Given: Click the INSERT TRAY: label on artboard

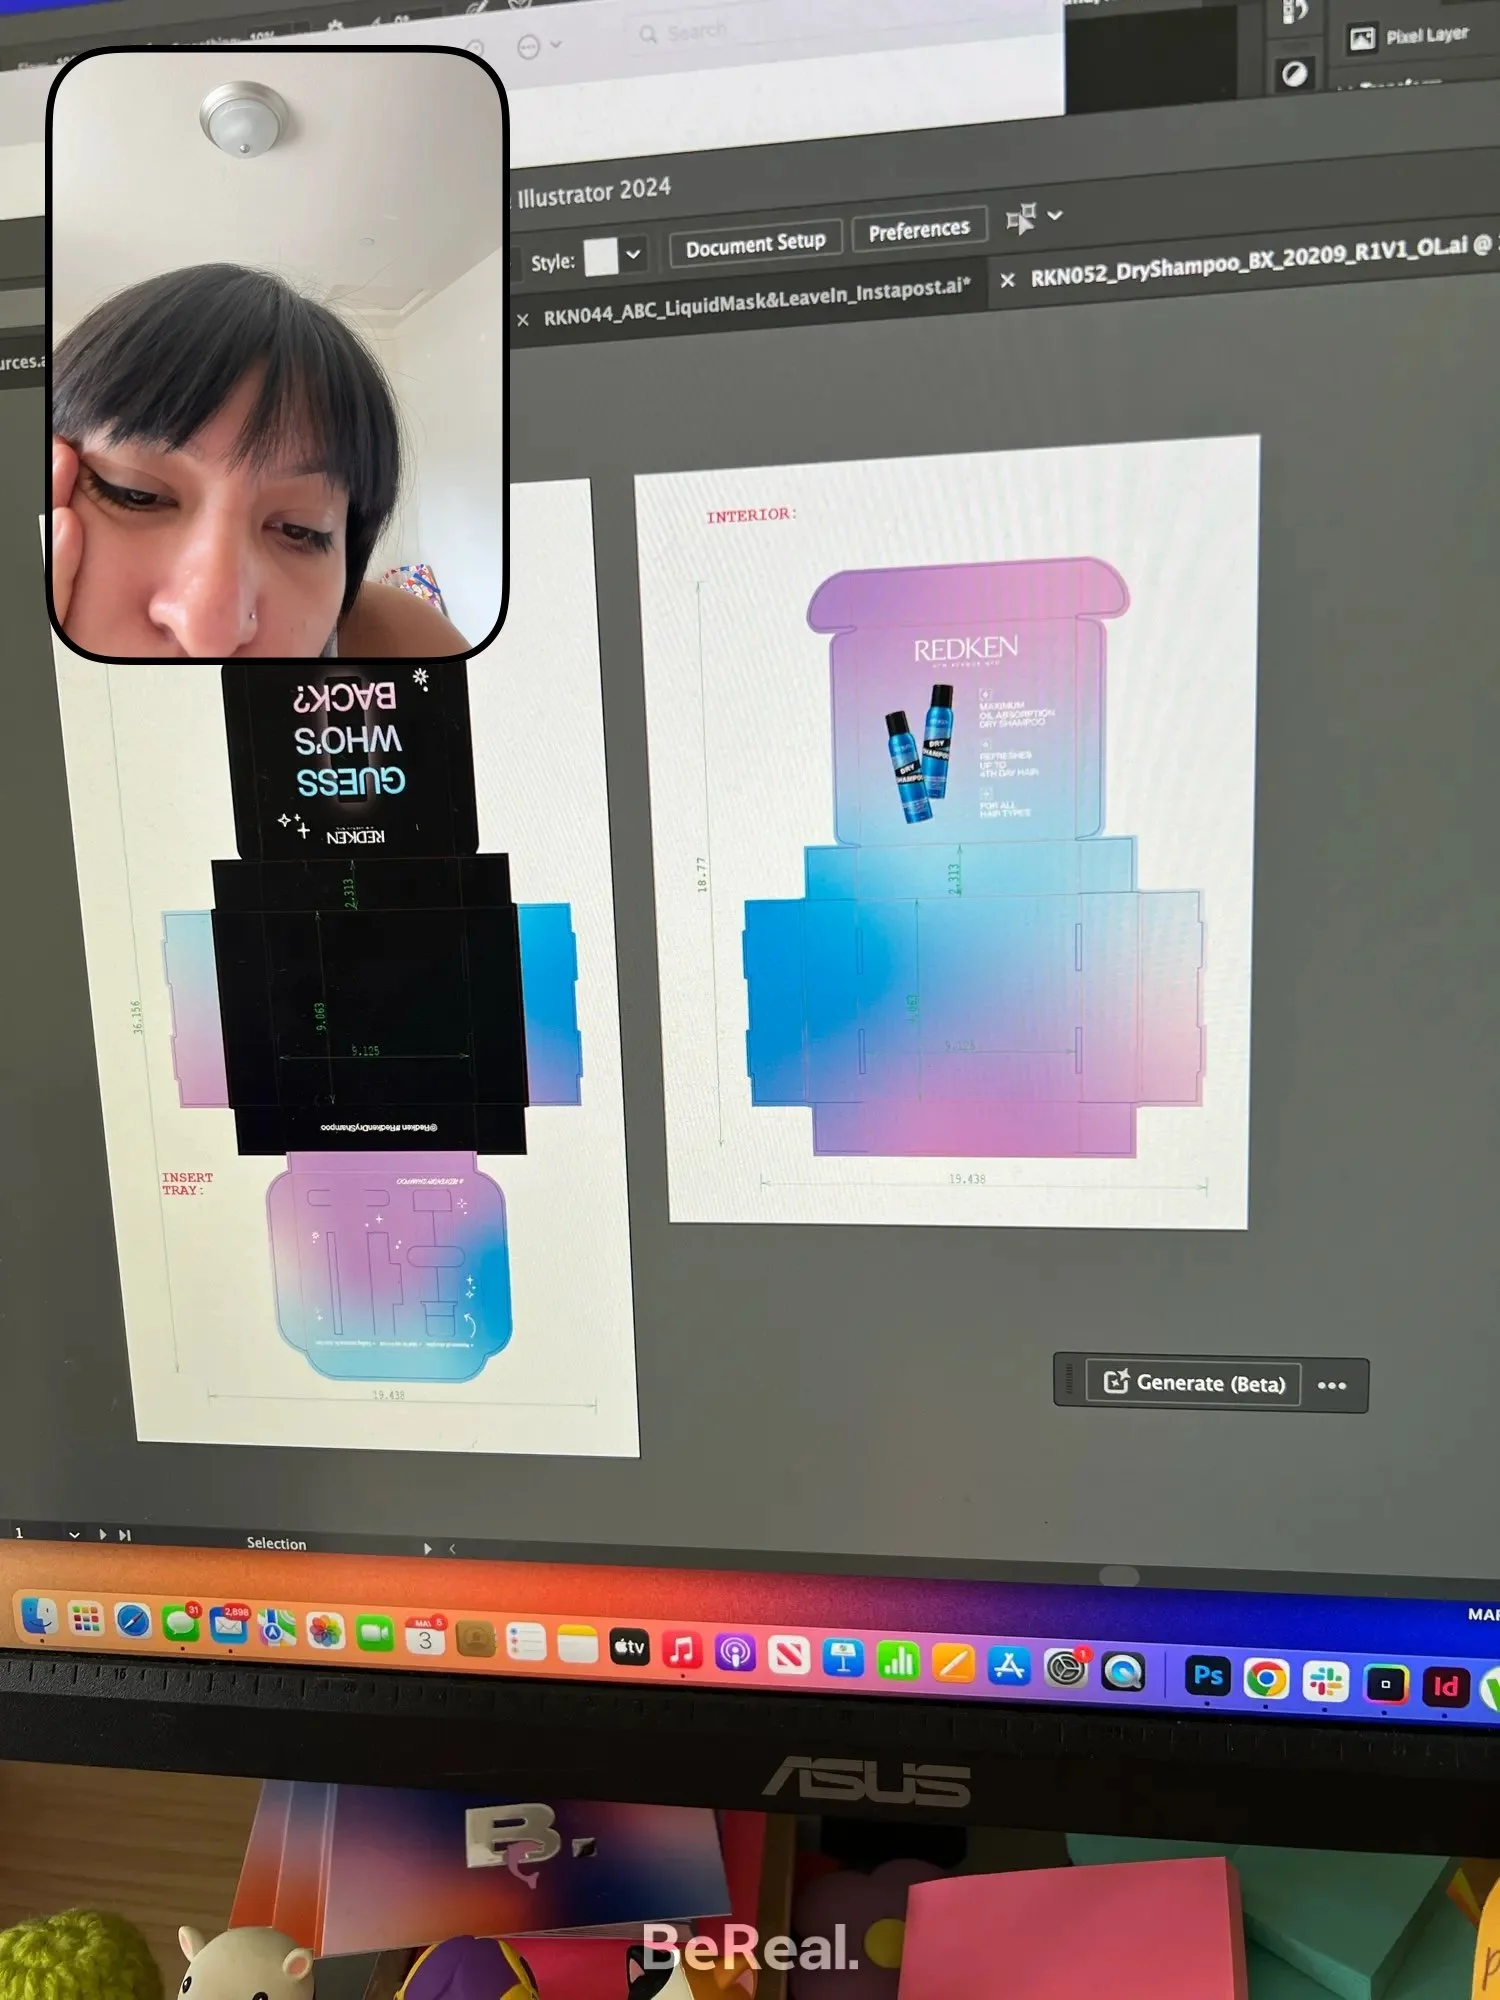Looking at the screenshot, I should pos(187,1184).
